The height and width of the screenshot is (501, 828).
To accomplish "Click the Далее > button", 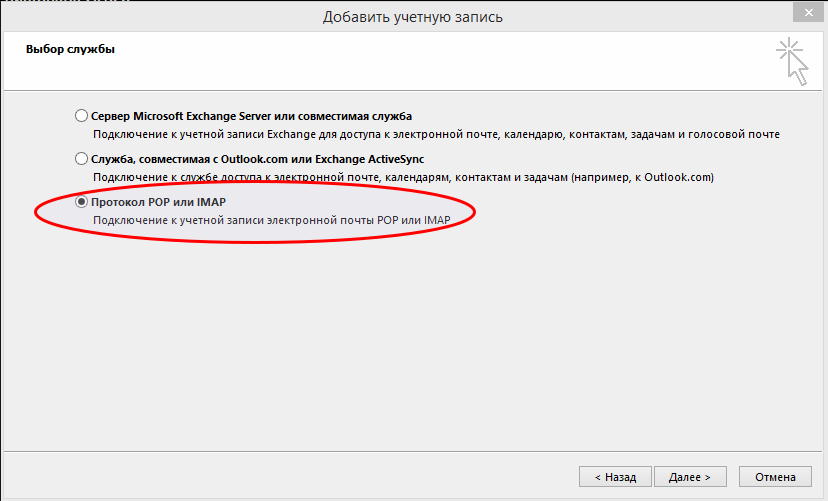I will [x=689, y=476].
